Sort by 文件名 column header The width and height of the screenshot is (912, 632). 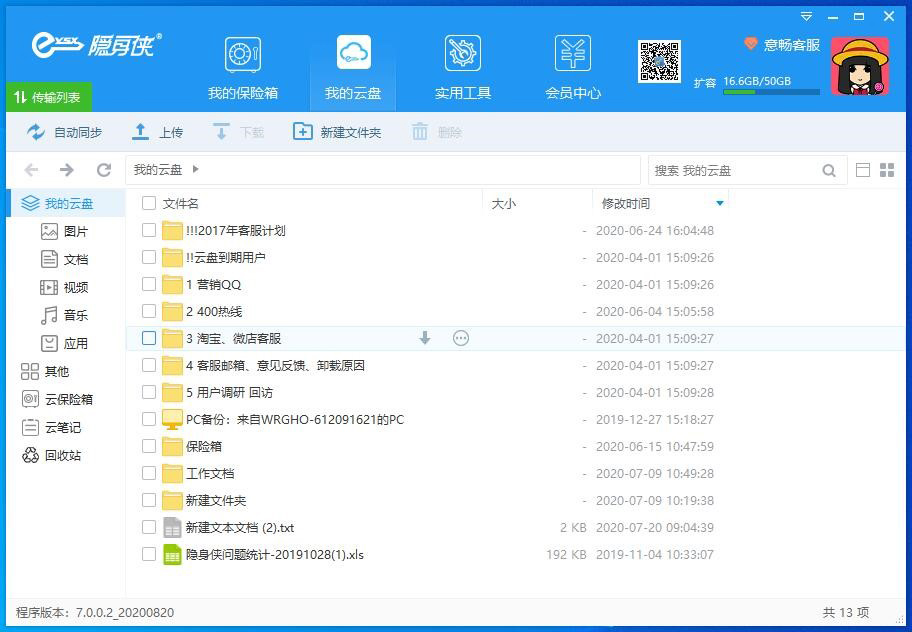click(x=180, y=203)
